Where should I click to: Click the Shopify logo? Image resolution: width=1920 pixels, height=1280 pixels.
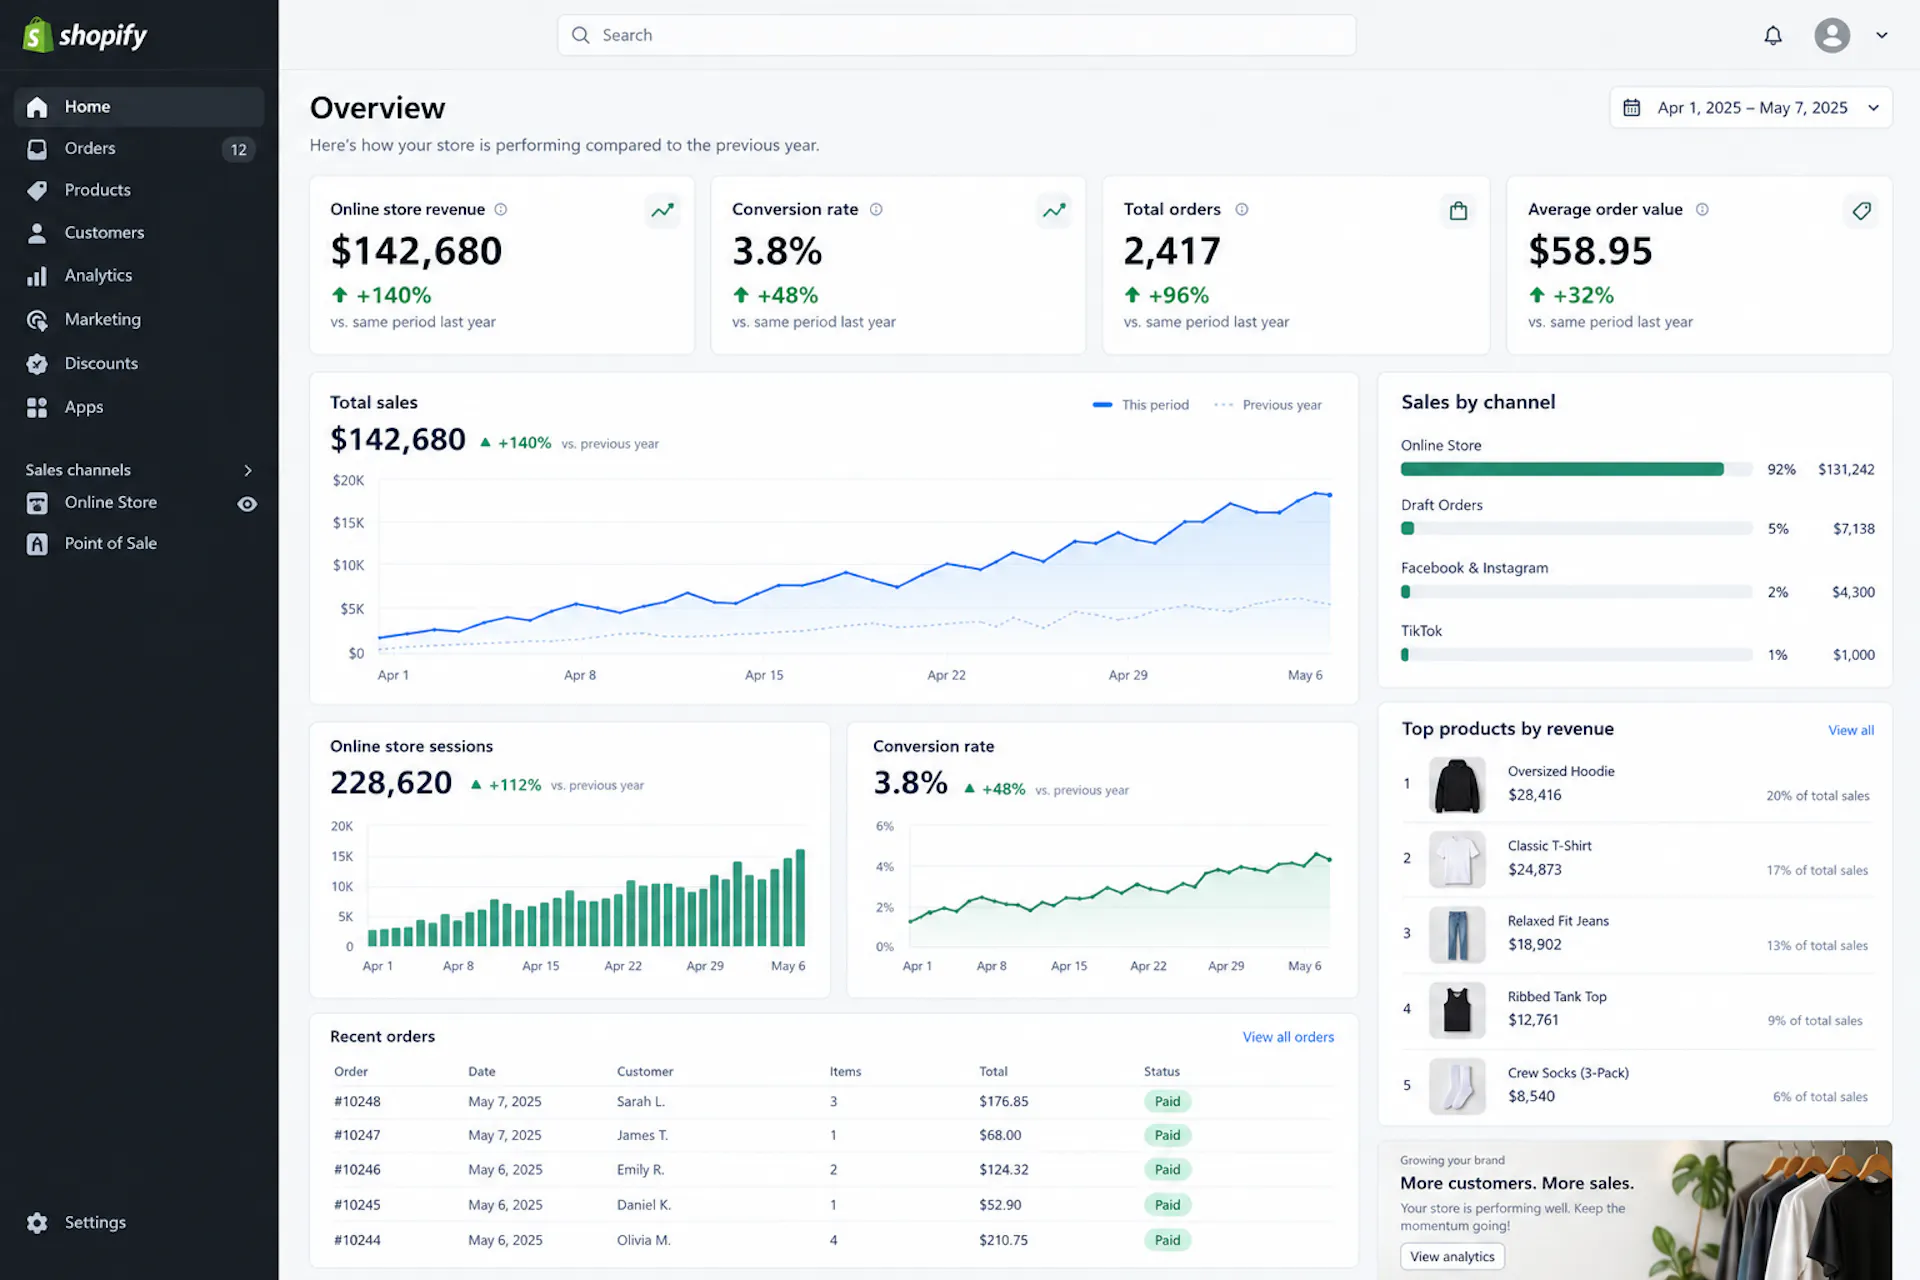tap(85, 35)
